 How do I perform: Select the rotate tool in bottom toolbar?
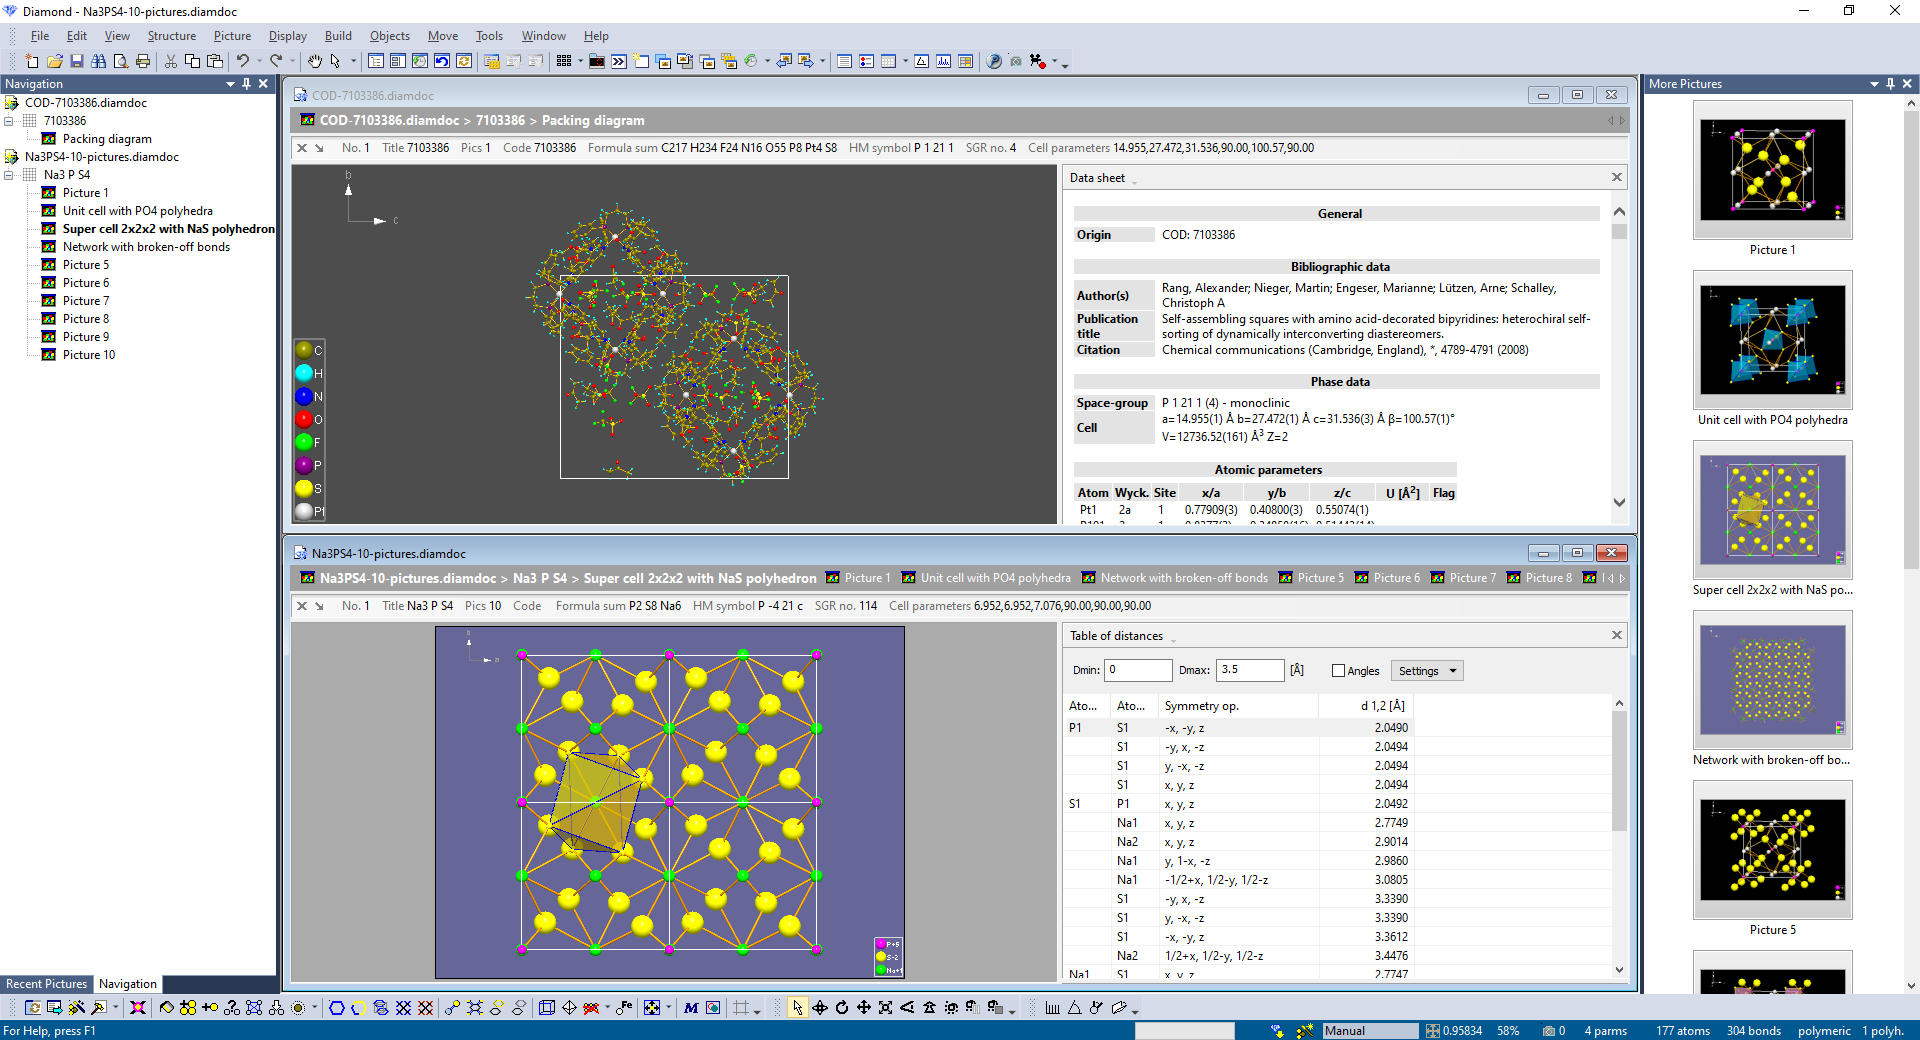[843, 1007]
